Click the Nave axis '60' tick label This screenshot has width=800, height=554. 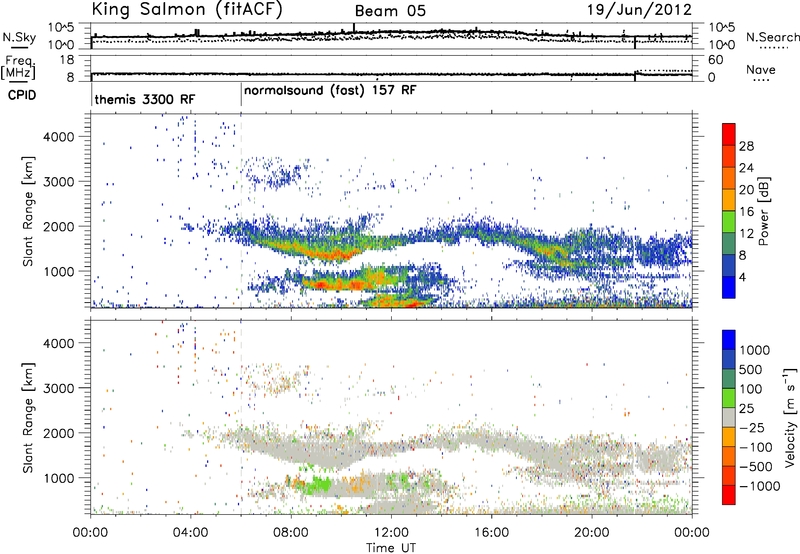[x=715, y=60]
